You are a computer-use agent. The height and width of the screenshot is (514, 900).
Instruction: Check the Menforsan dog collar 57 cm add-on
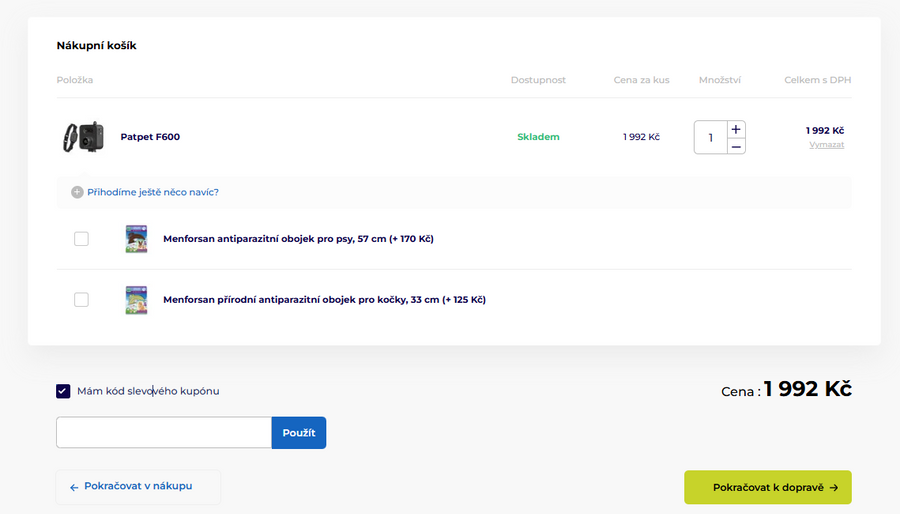pos(81,239)
